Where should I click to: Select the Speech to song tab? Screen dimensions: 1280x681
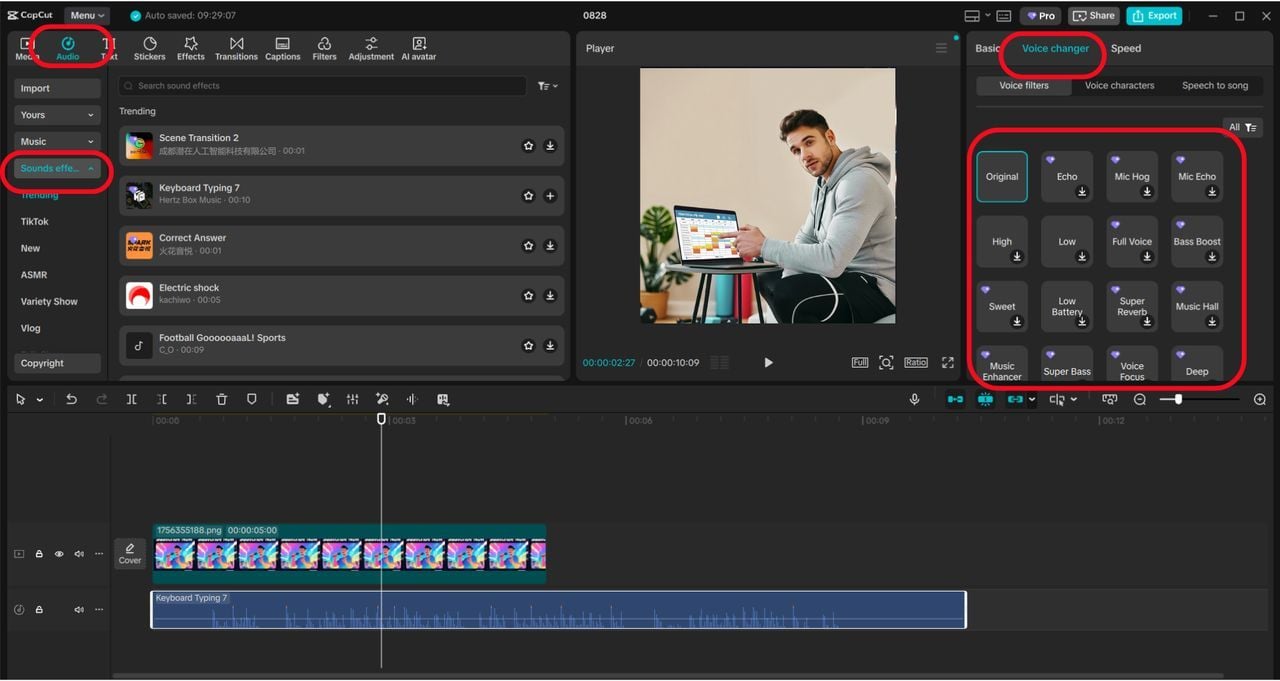1214,86
